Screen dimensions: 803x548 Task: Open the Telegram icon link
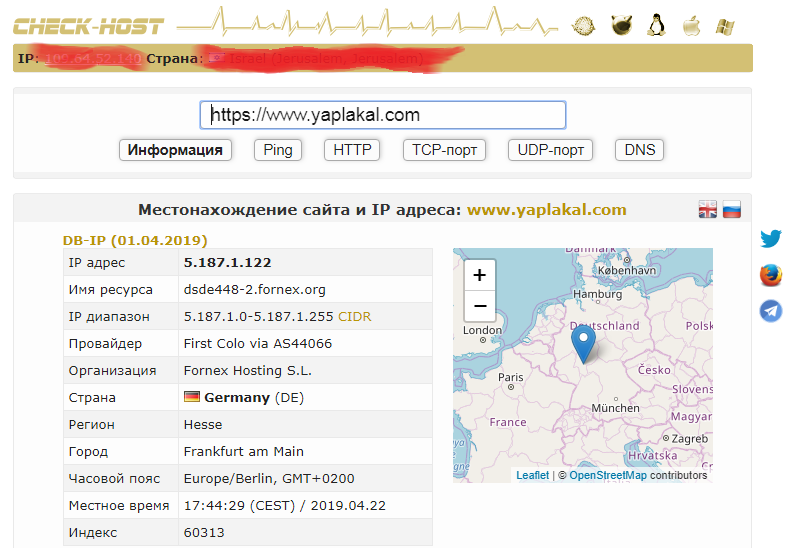(771, 311)
